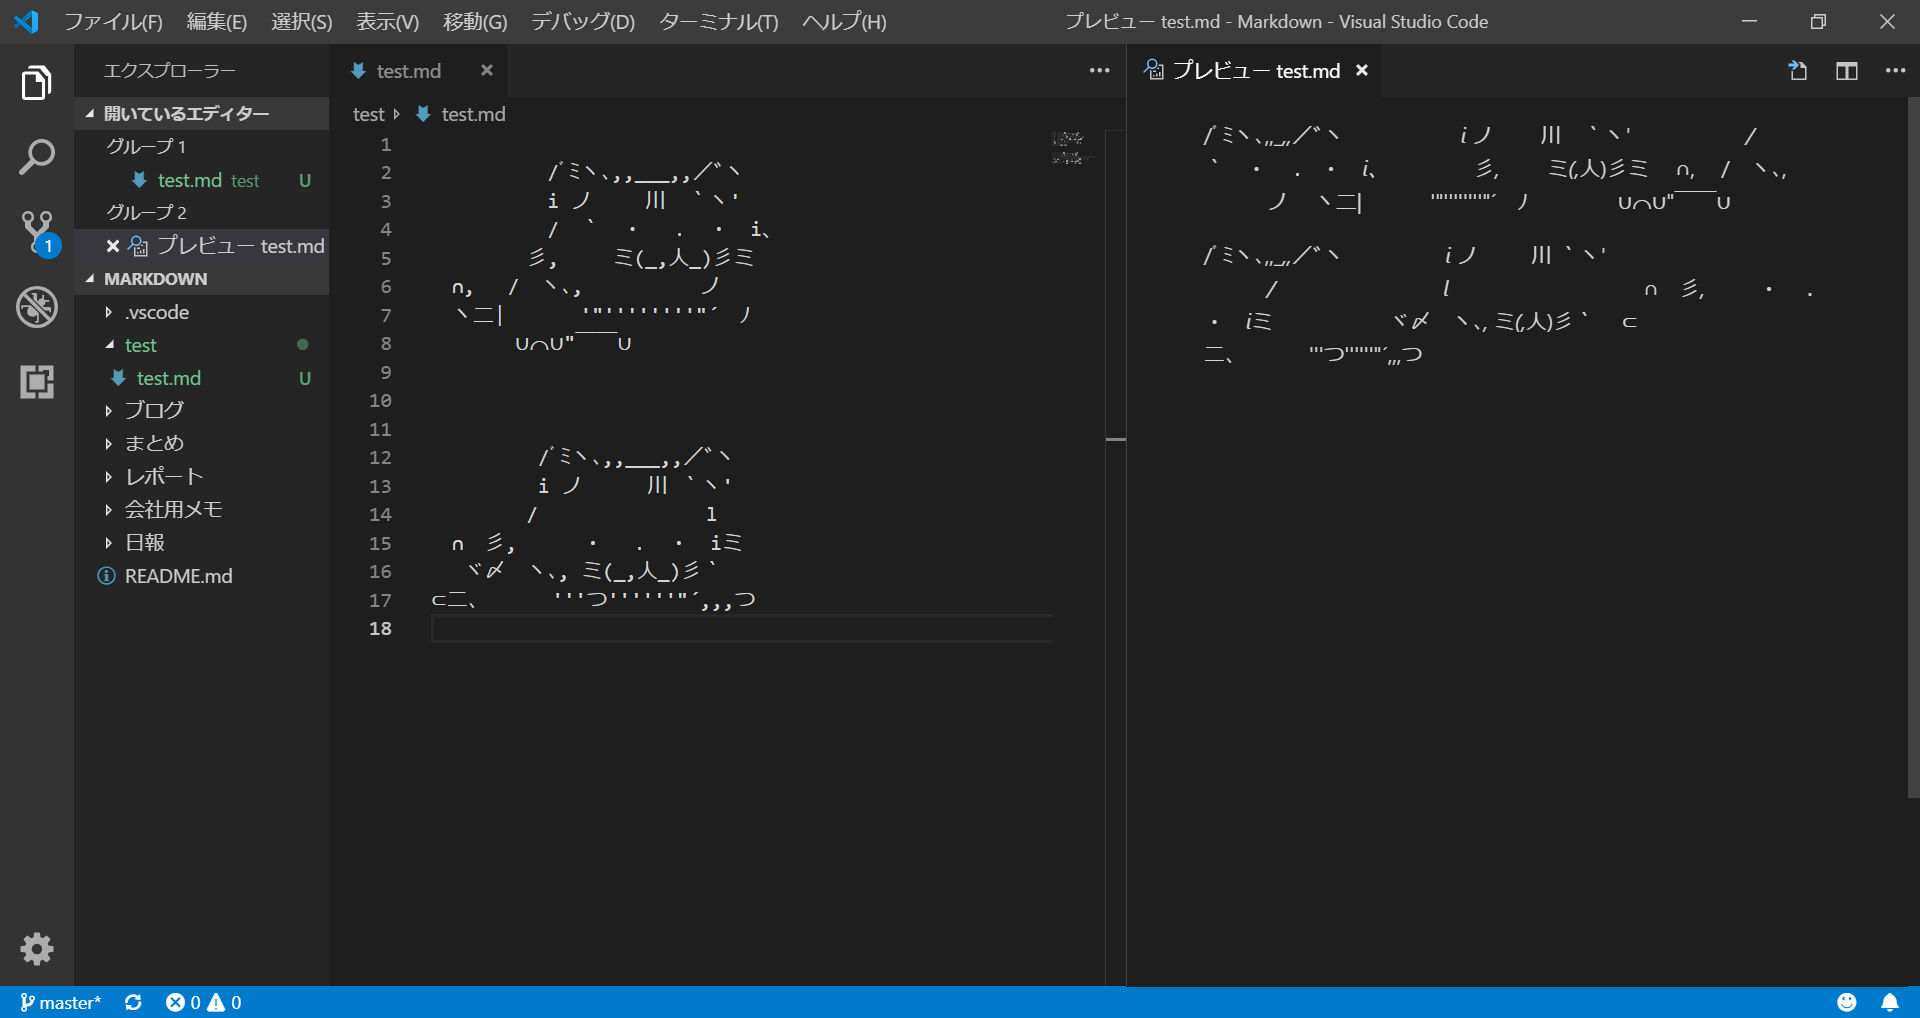Click the preview pane vertical scrollbar
Screen dimensions: 1920x1018
click(x=1913, y=447)
